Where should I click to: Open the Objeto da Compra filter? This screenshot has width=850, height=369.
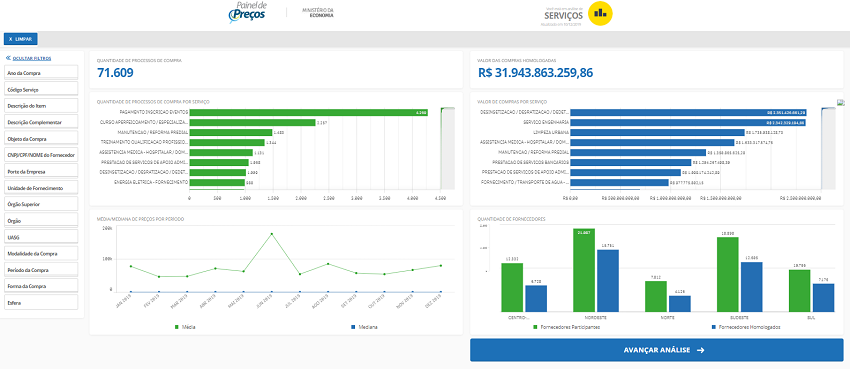[x=42, y=138]
